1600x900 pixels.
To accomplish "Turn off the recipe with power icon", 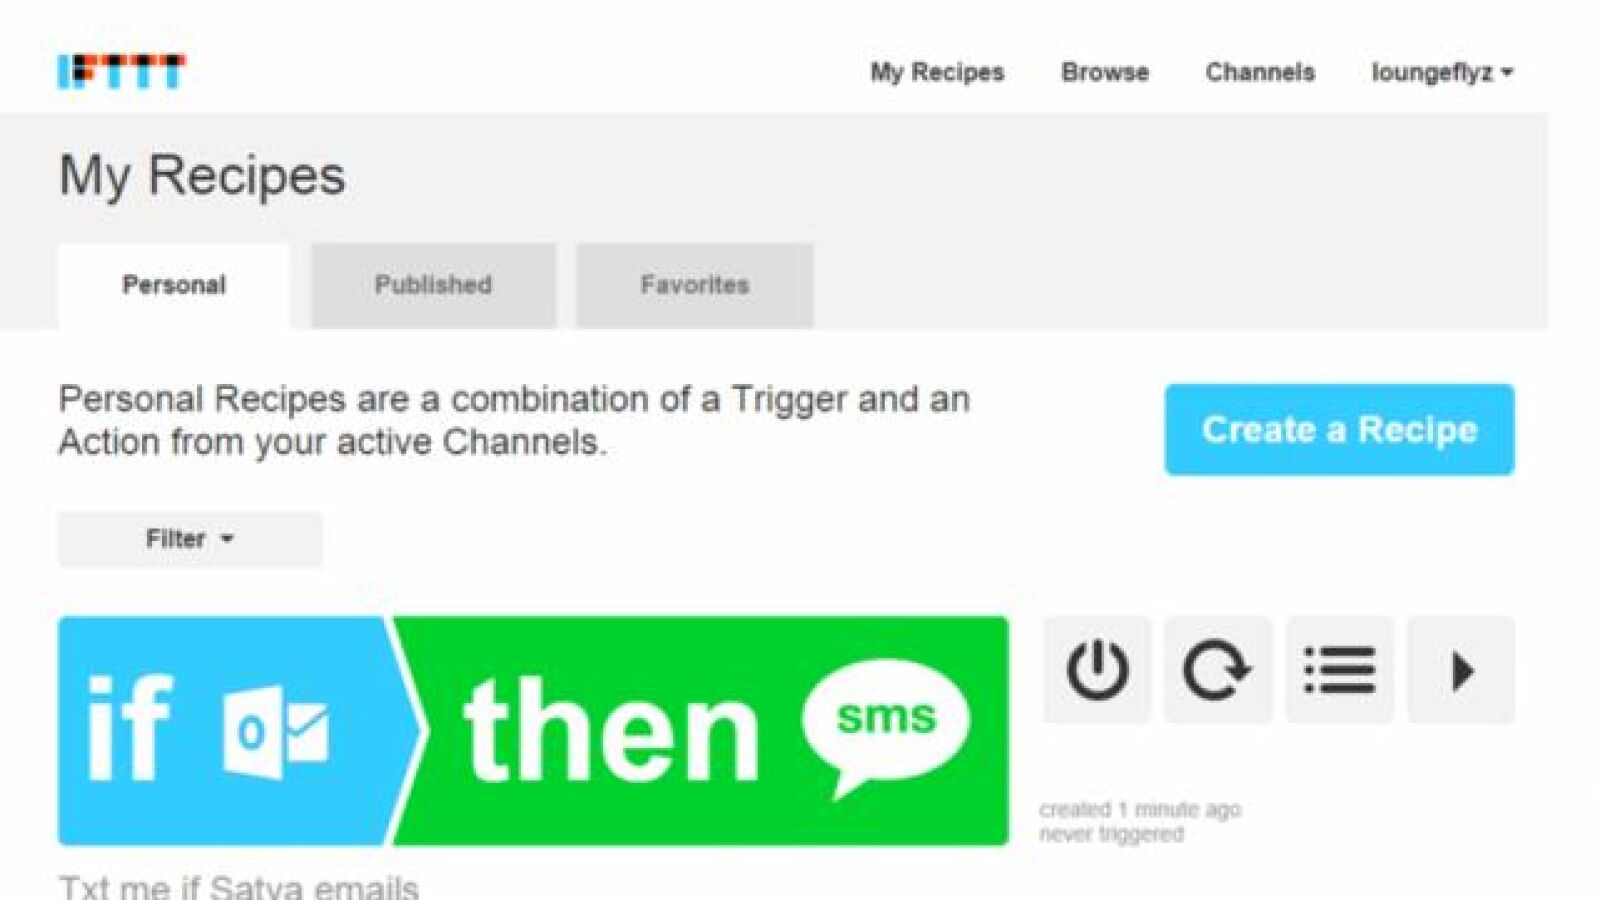I will (x=1097, y=670).
